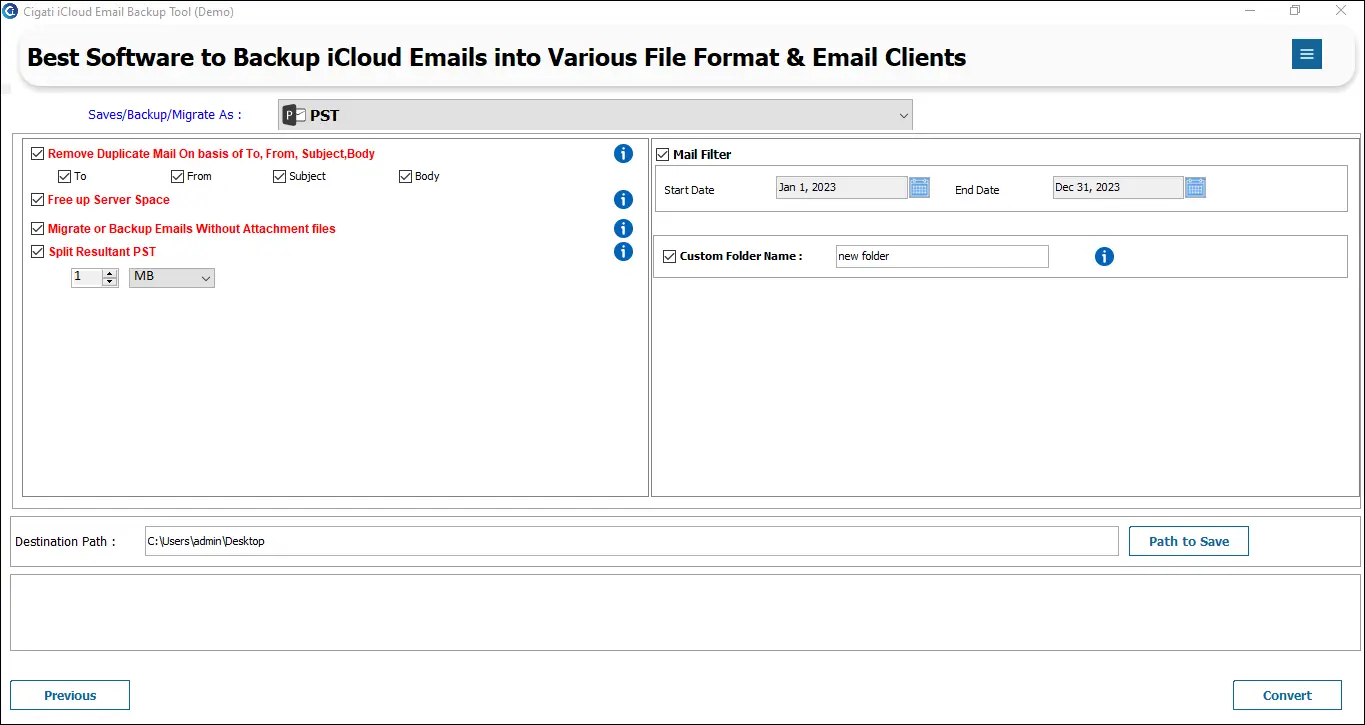Click the End Date field

click(x=1118, y=187)
